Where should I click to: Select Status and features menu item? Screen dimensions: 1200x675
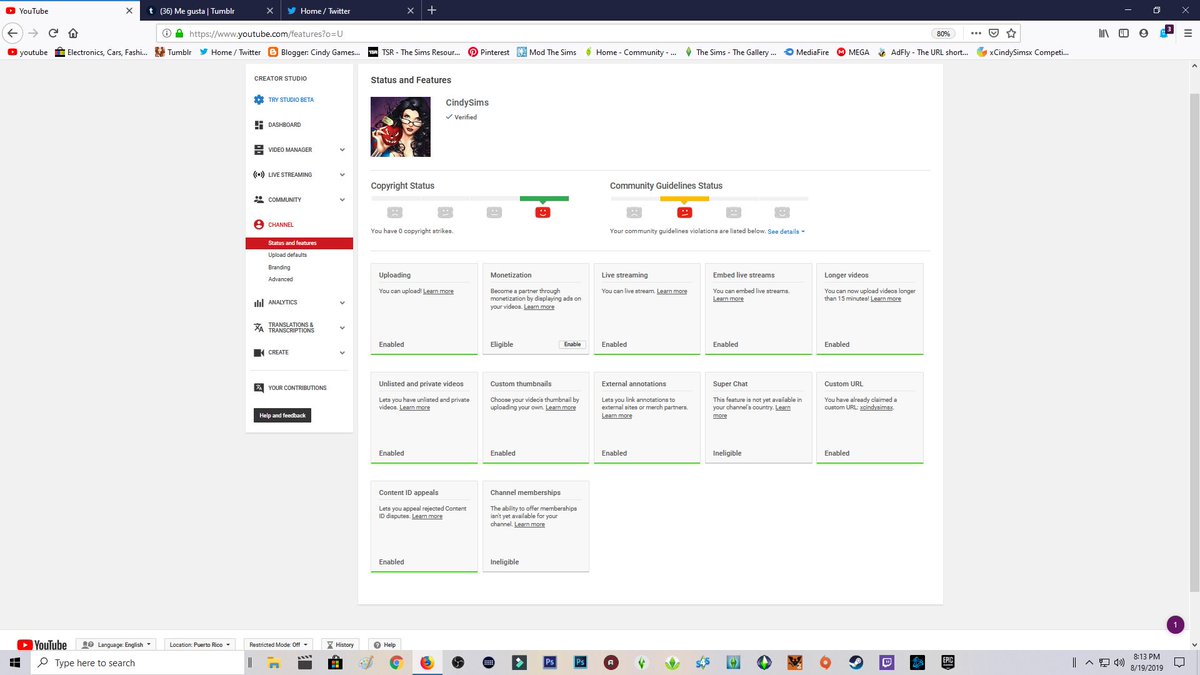(299, 243)
